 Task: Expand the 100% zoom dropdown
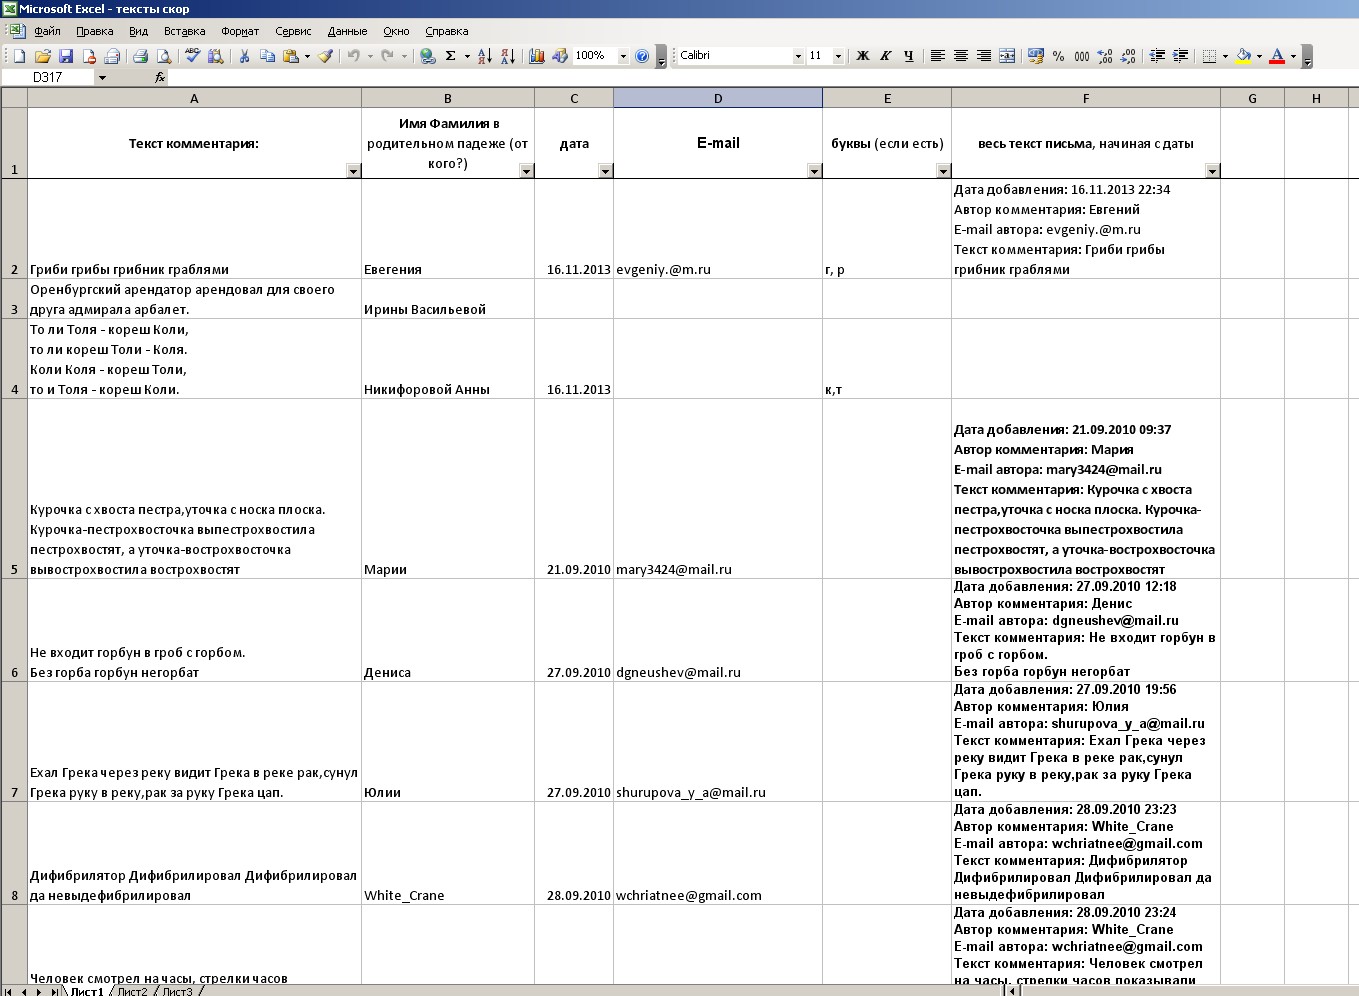(x=623, y=56)
